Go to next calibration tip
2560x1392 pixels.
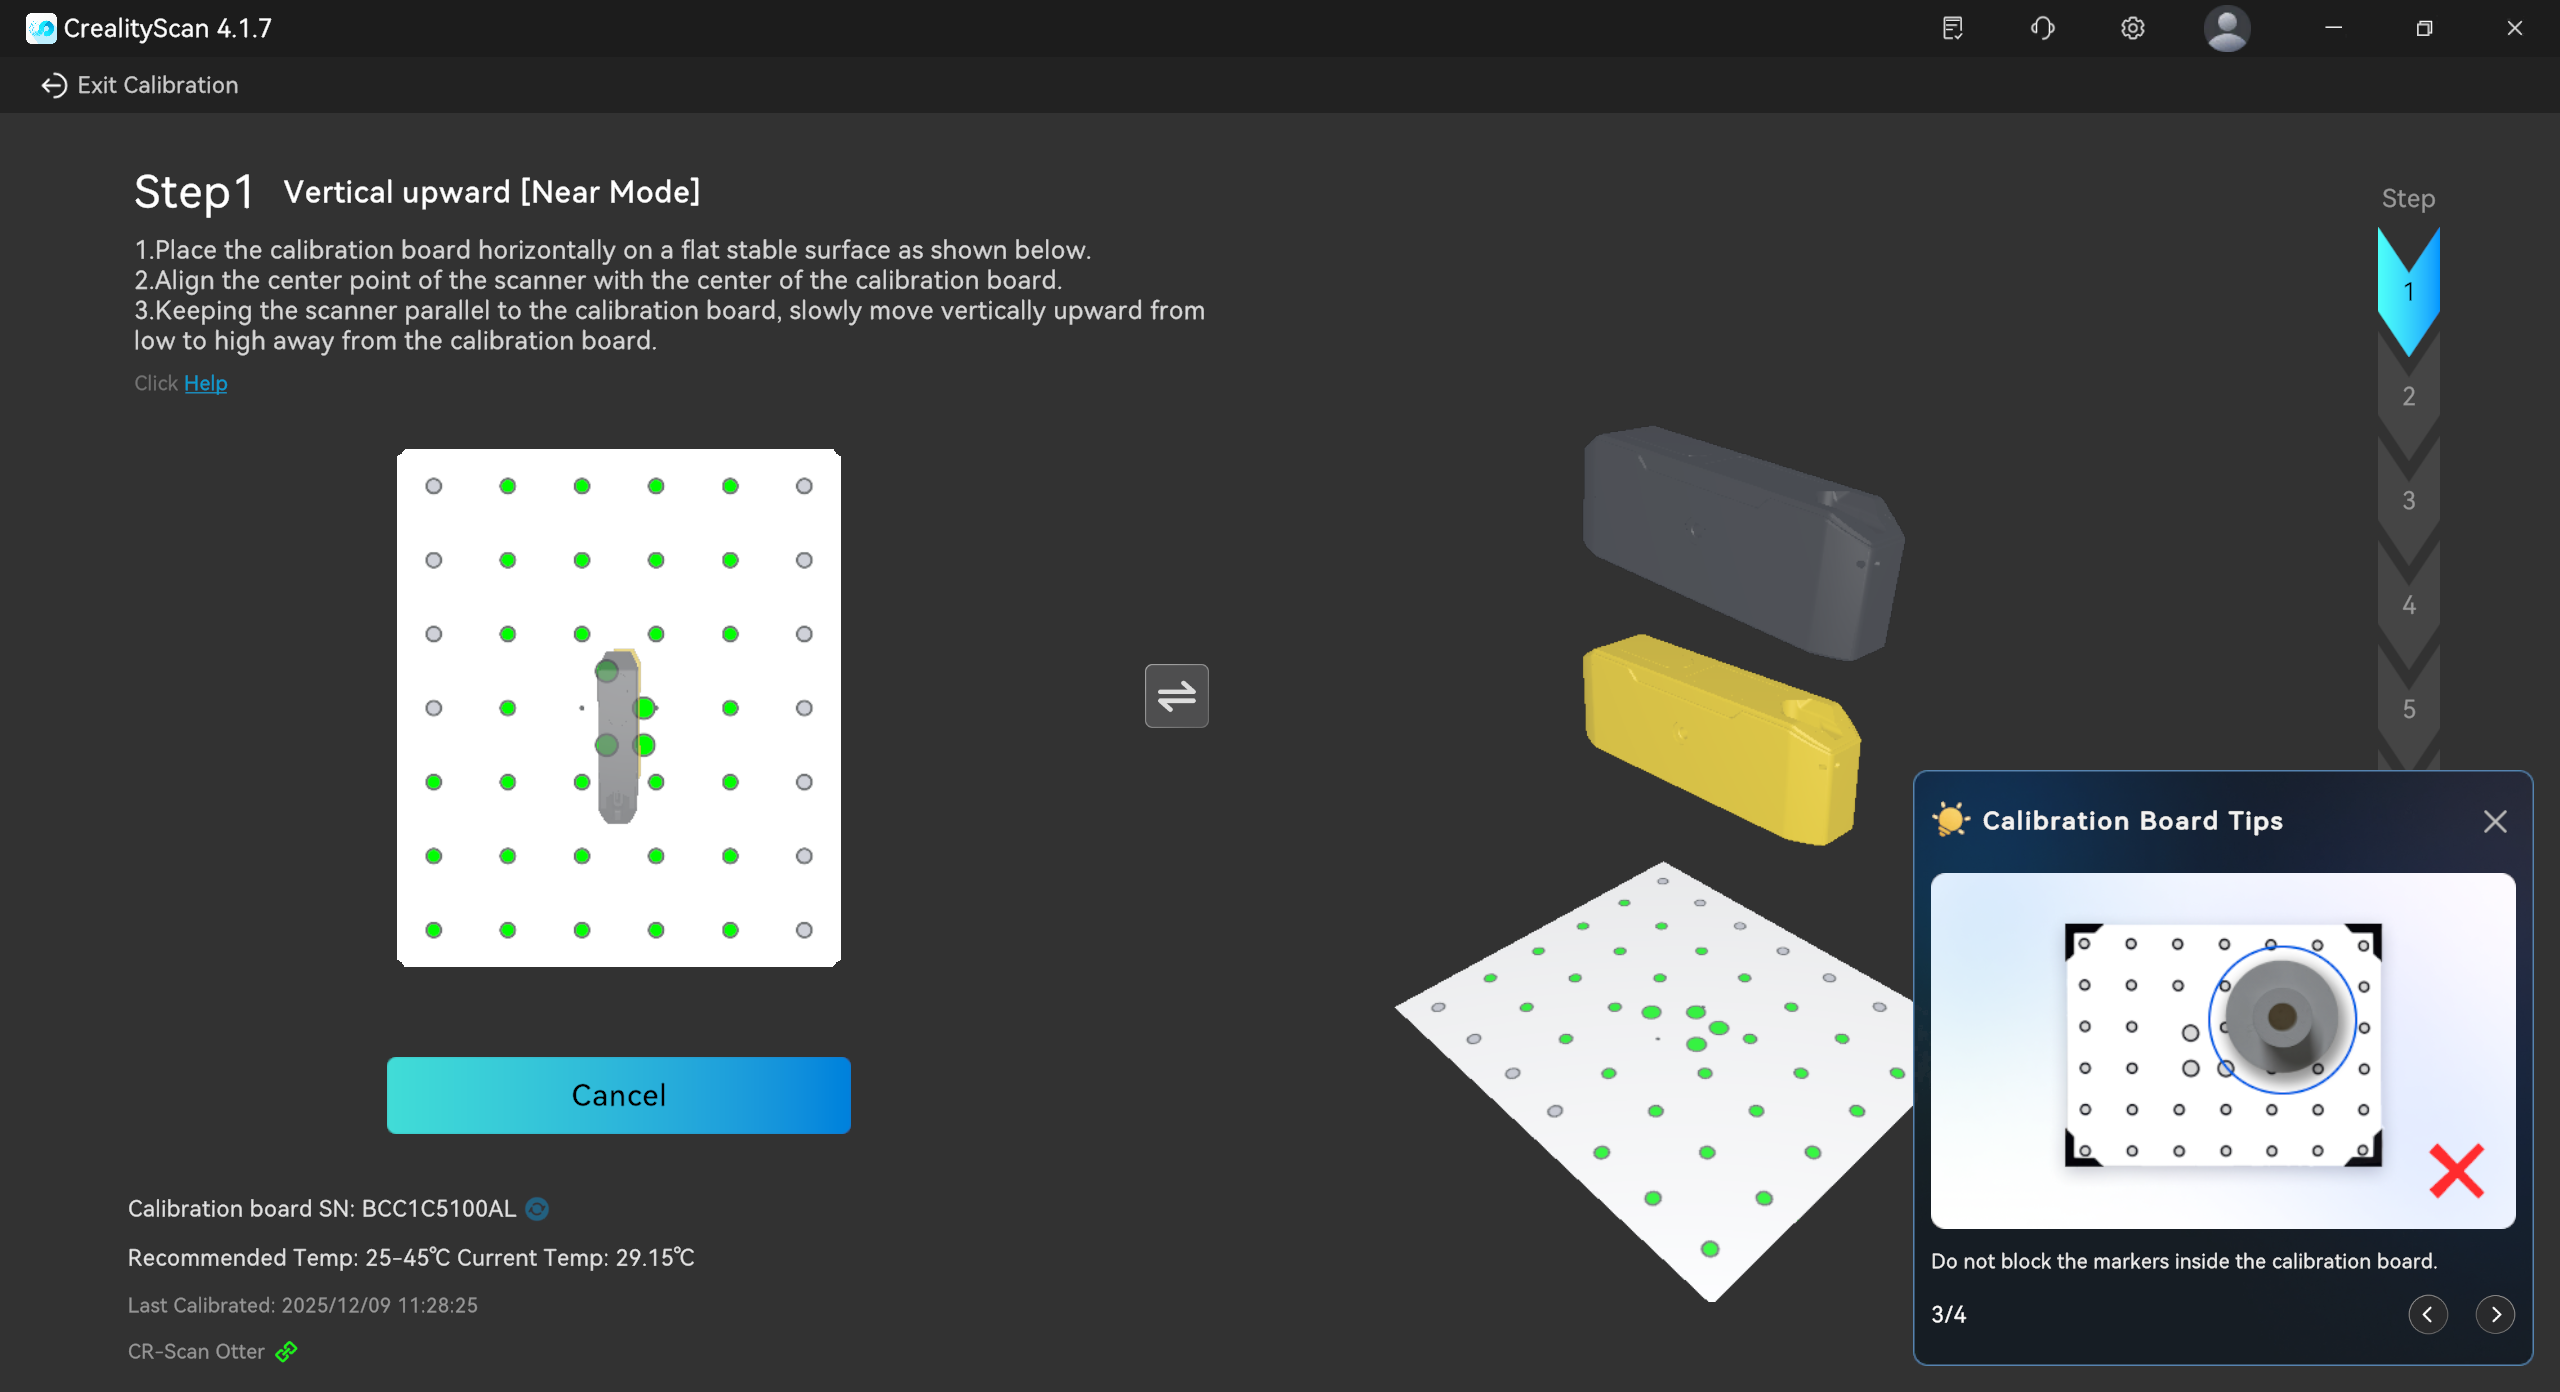pos(2495,1314)
